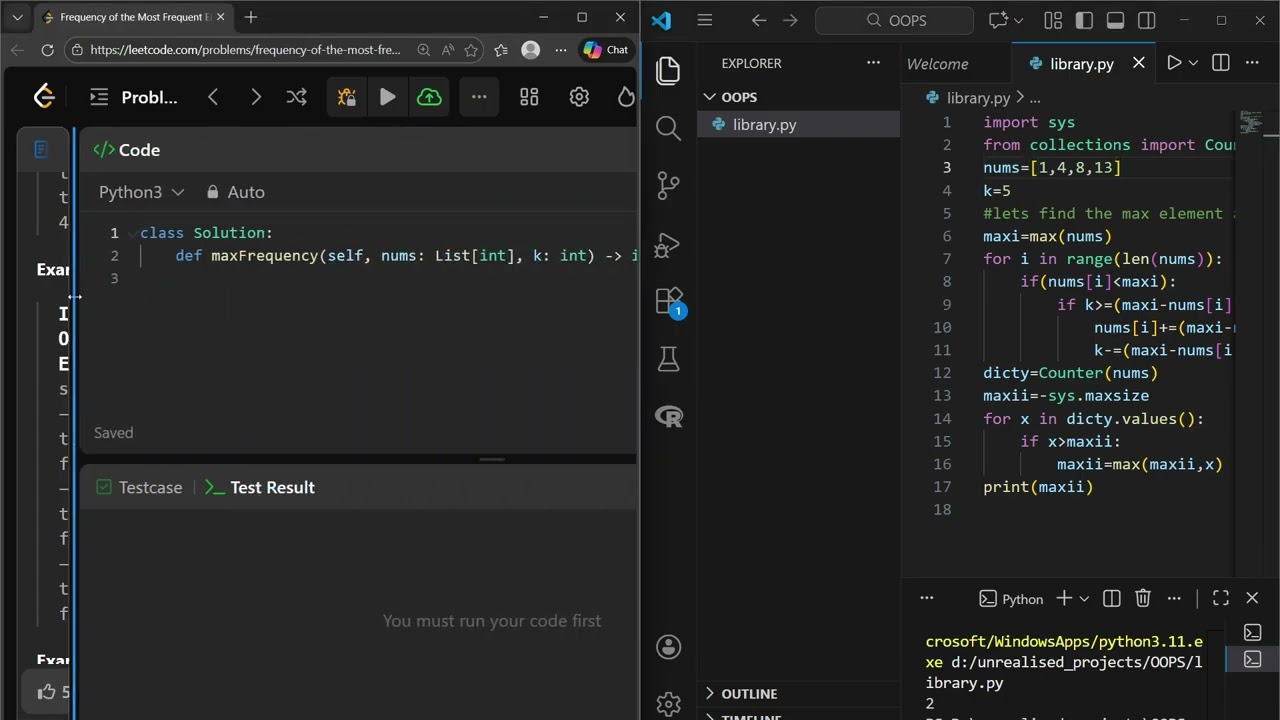
Task: Open the Python3 language dropdown
Action: 141,192
